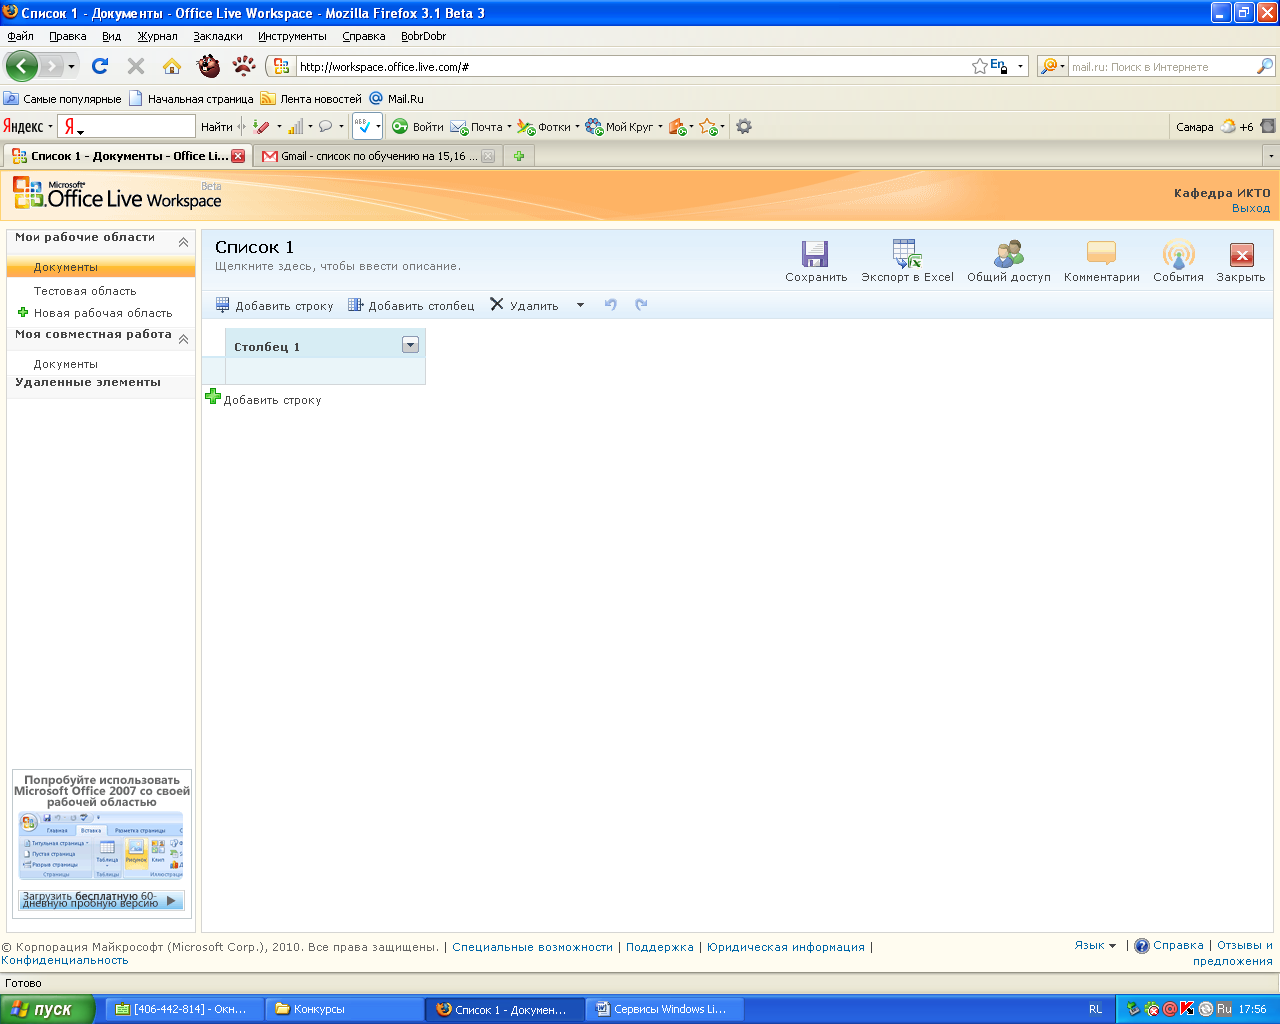The width and height of the screenshot is (1280, 1024).
Task: Click the Закрыть red close icon
Action: click(1241, 254)
